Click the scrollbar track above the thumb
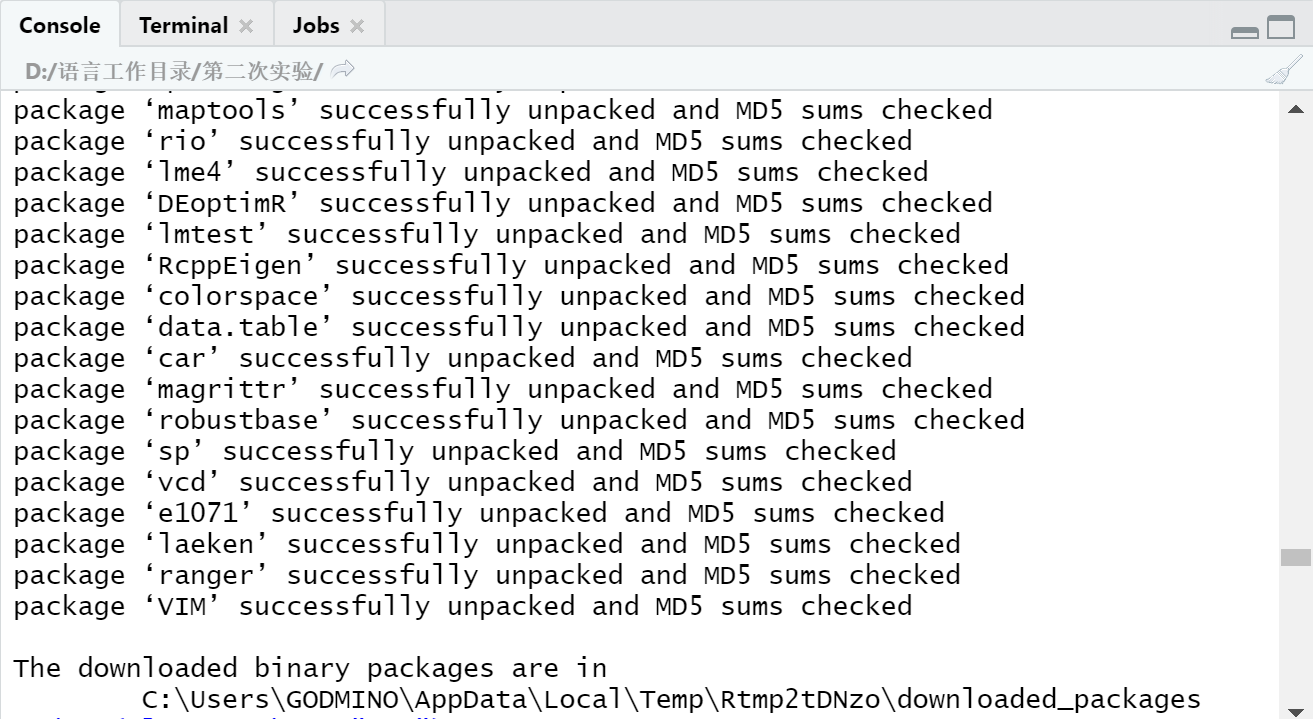Viewport: 1313px width, 719px height. pos(1296,330)
